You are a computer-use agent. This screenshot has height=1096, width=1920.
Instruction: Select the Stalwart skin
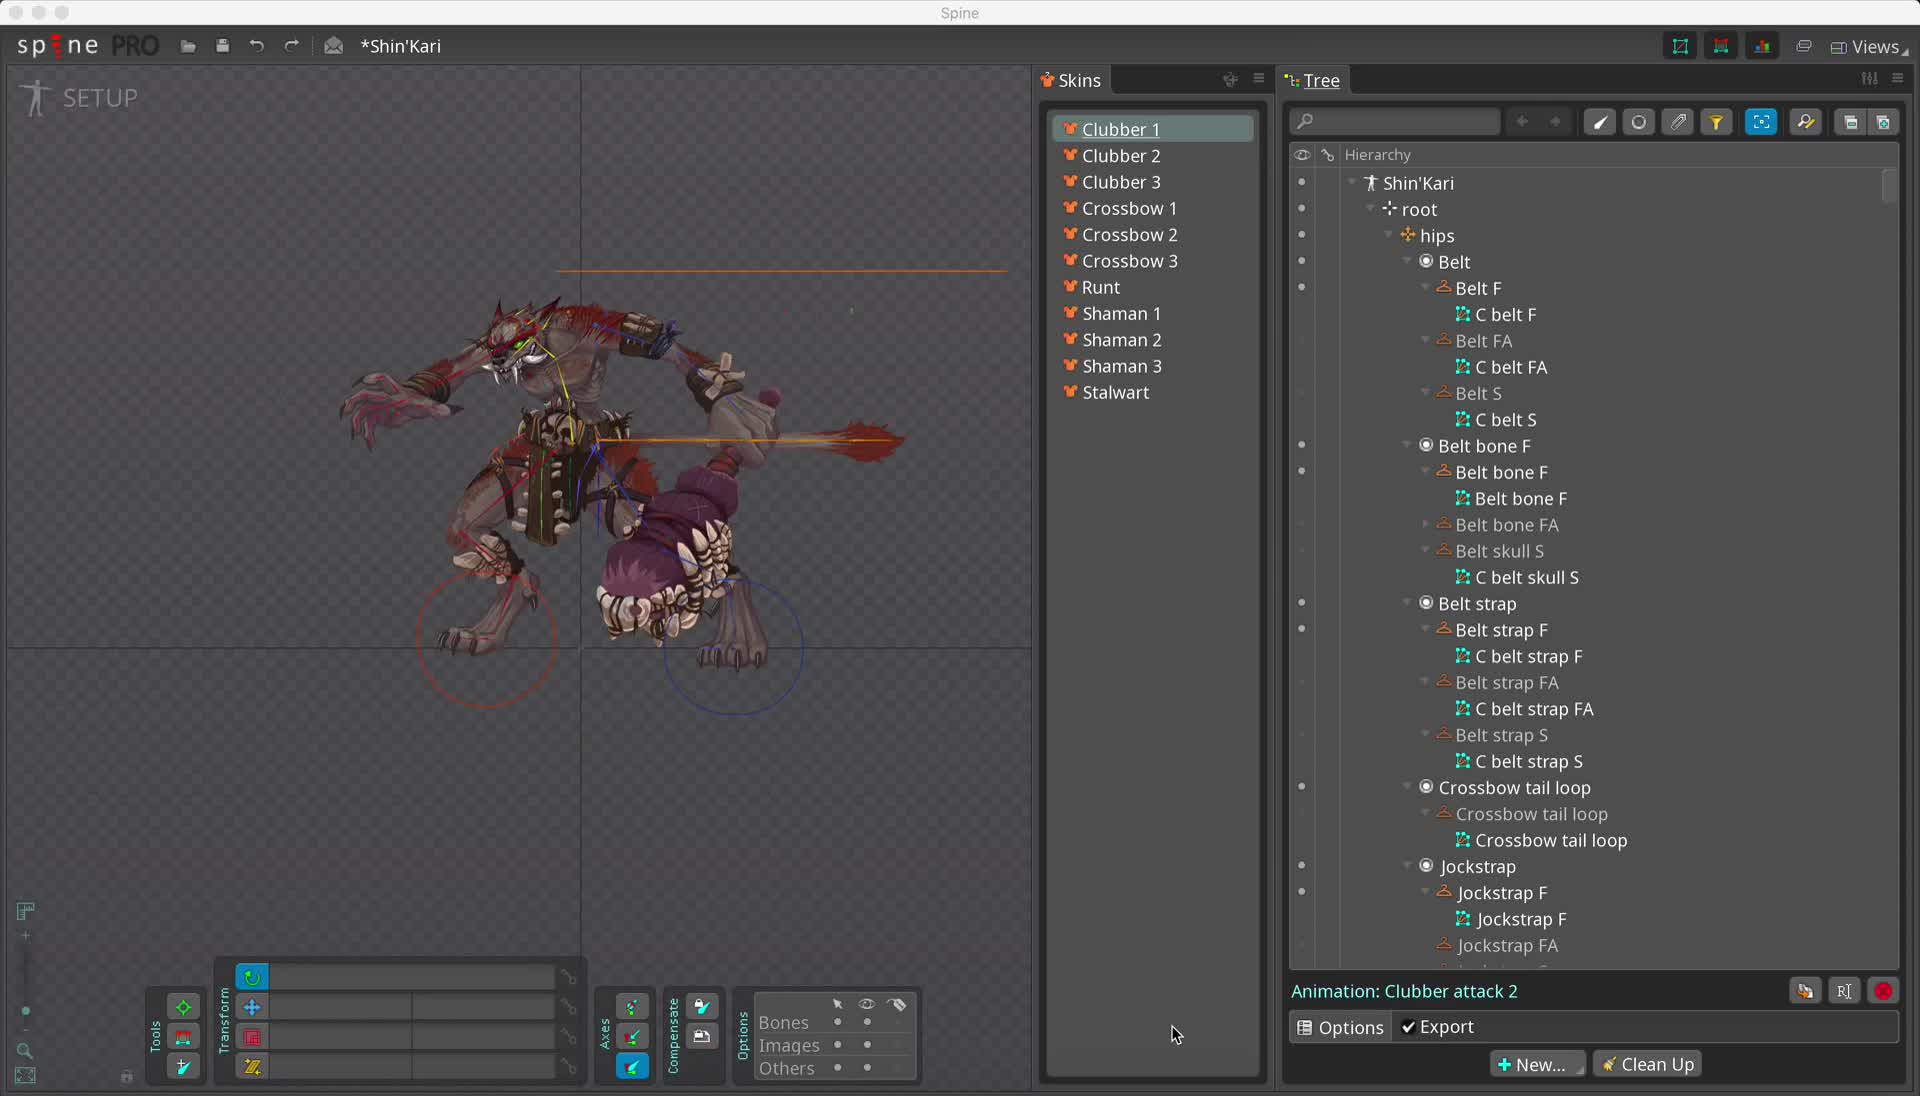1152,392
